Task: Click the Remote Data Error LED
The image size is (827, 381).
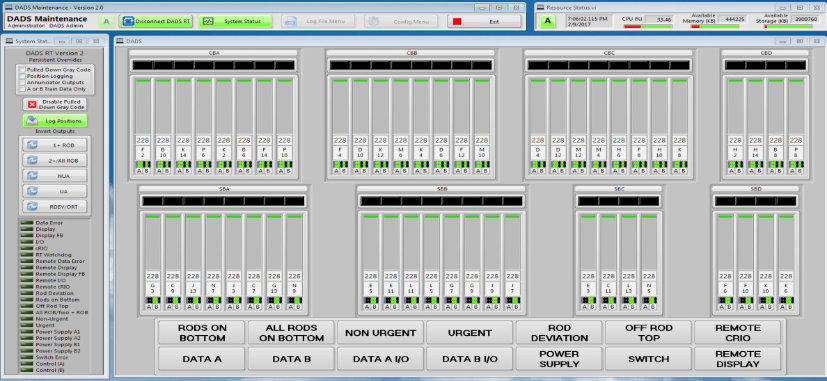Action: [26, 261]
